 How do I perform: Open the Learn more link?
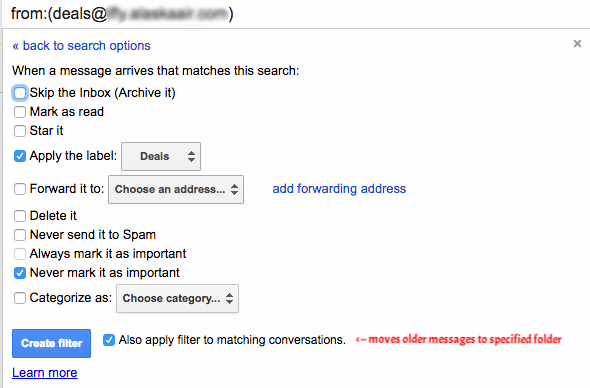tap(45, 373)
